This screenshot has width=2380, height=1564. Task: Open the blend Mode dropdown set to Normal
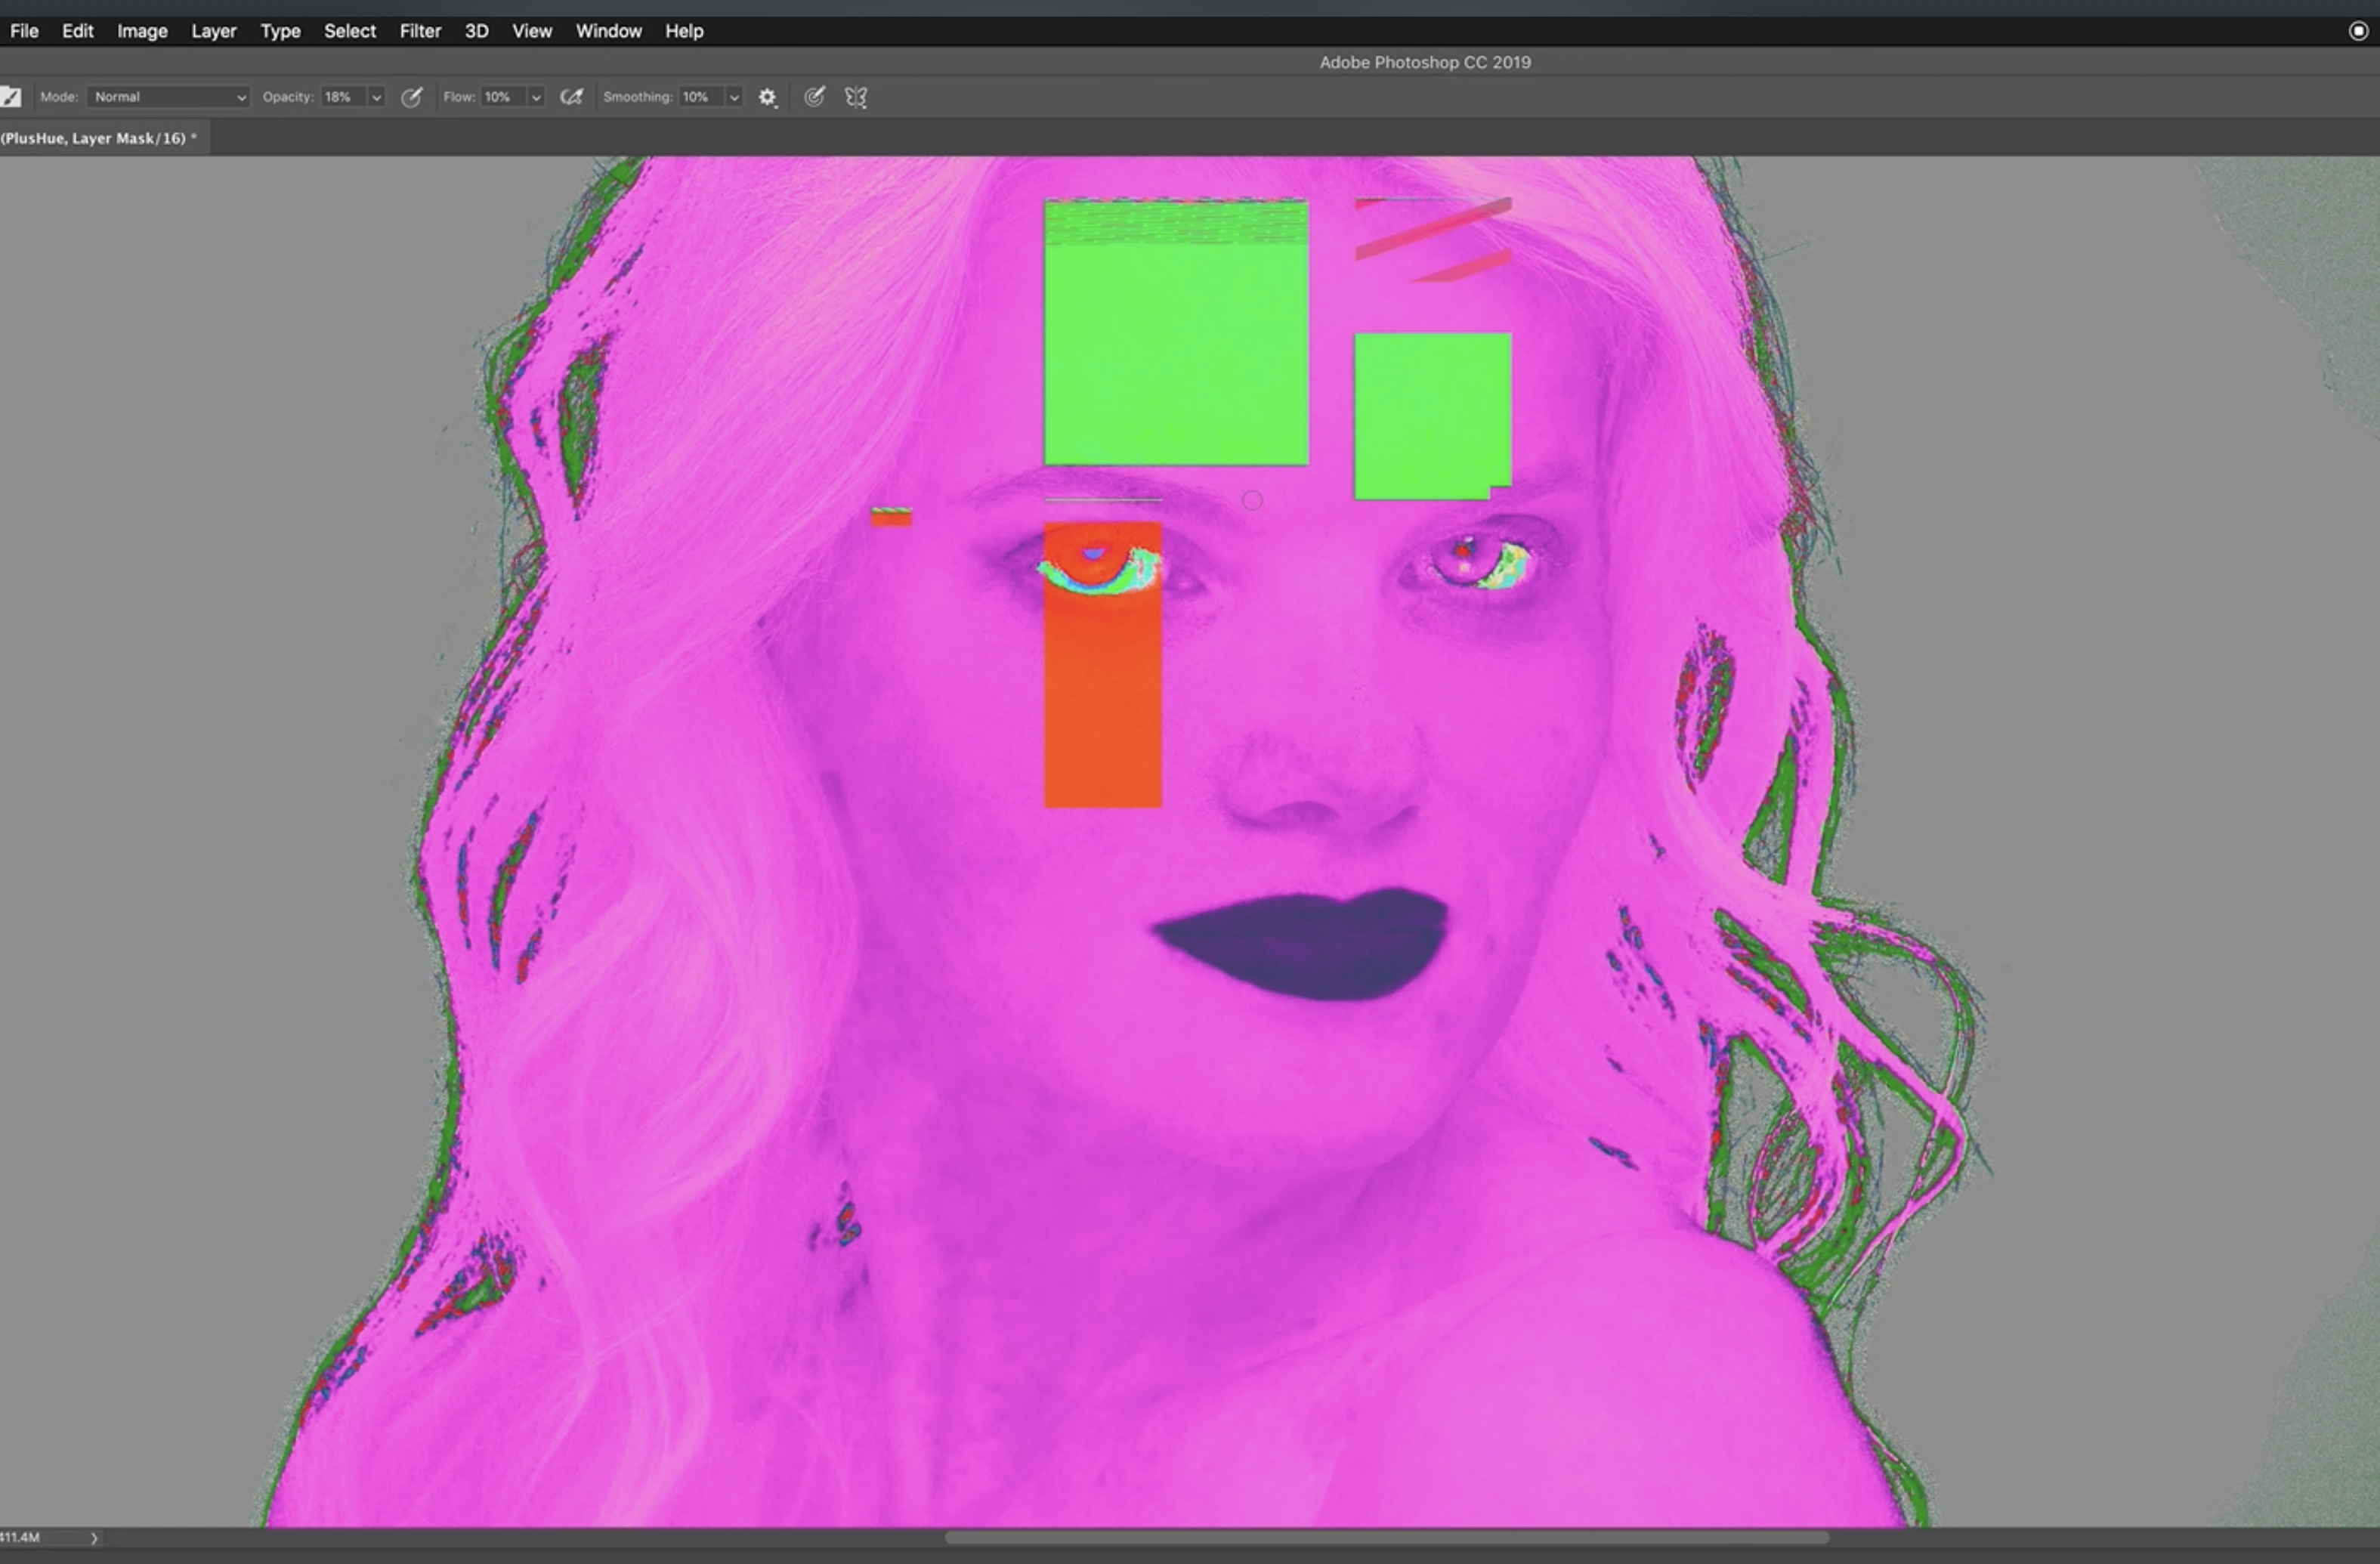pyautogui.click(x=168, y=97)
